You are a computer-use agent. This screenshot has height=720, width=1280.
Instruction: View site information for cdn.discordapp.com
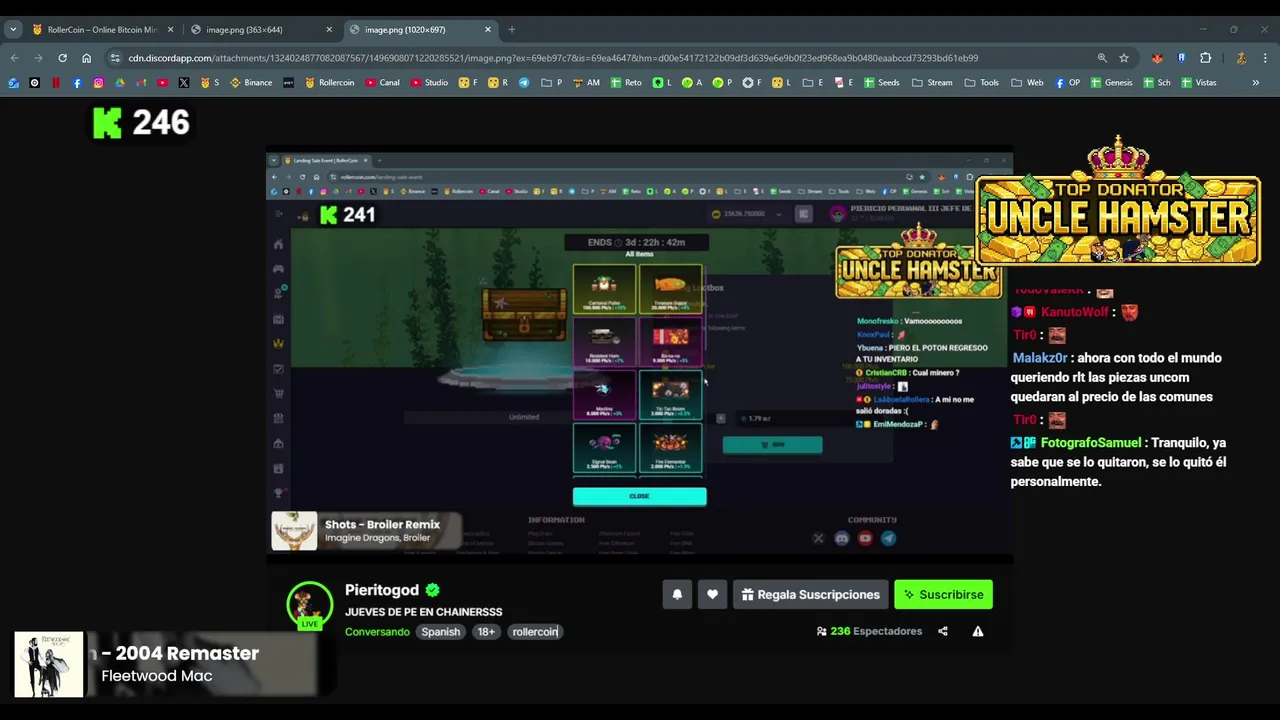click(115, 58)
